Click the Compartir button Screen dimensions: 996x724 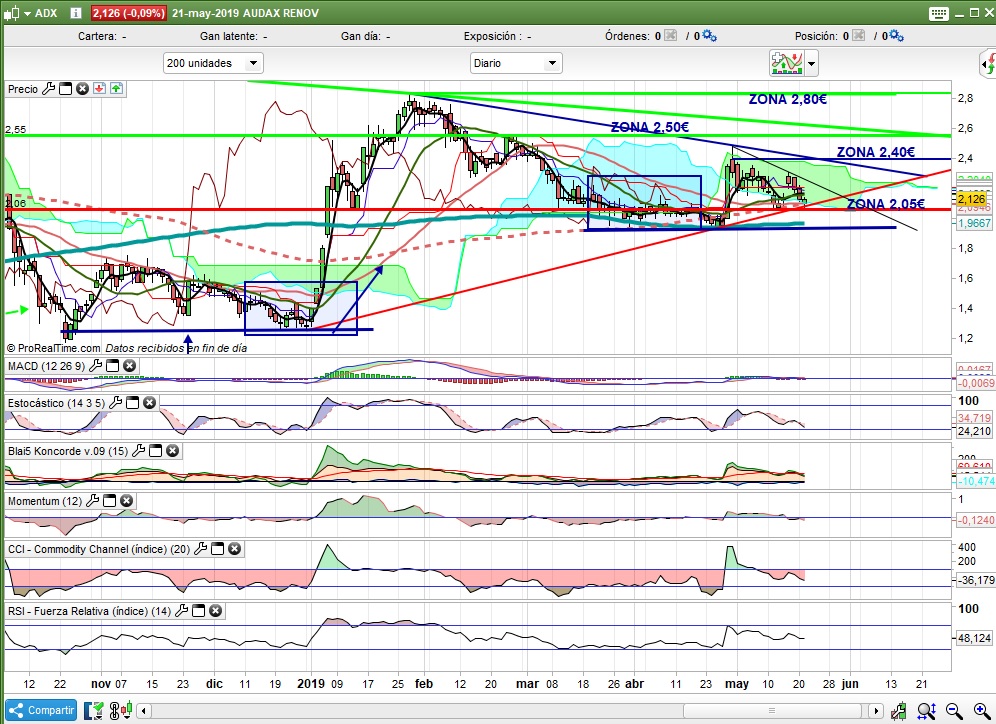tap(40, 710)
